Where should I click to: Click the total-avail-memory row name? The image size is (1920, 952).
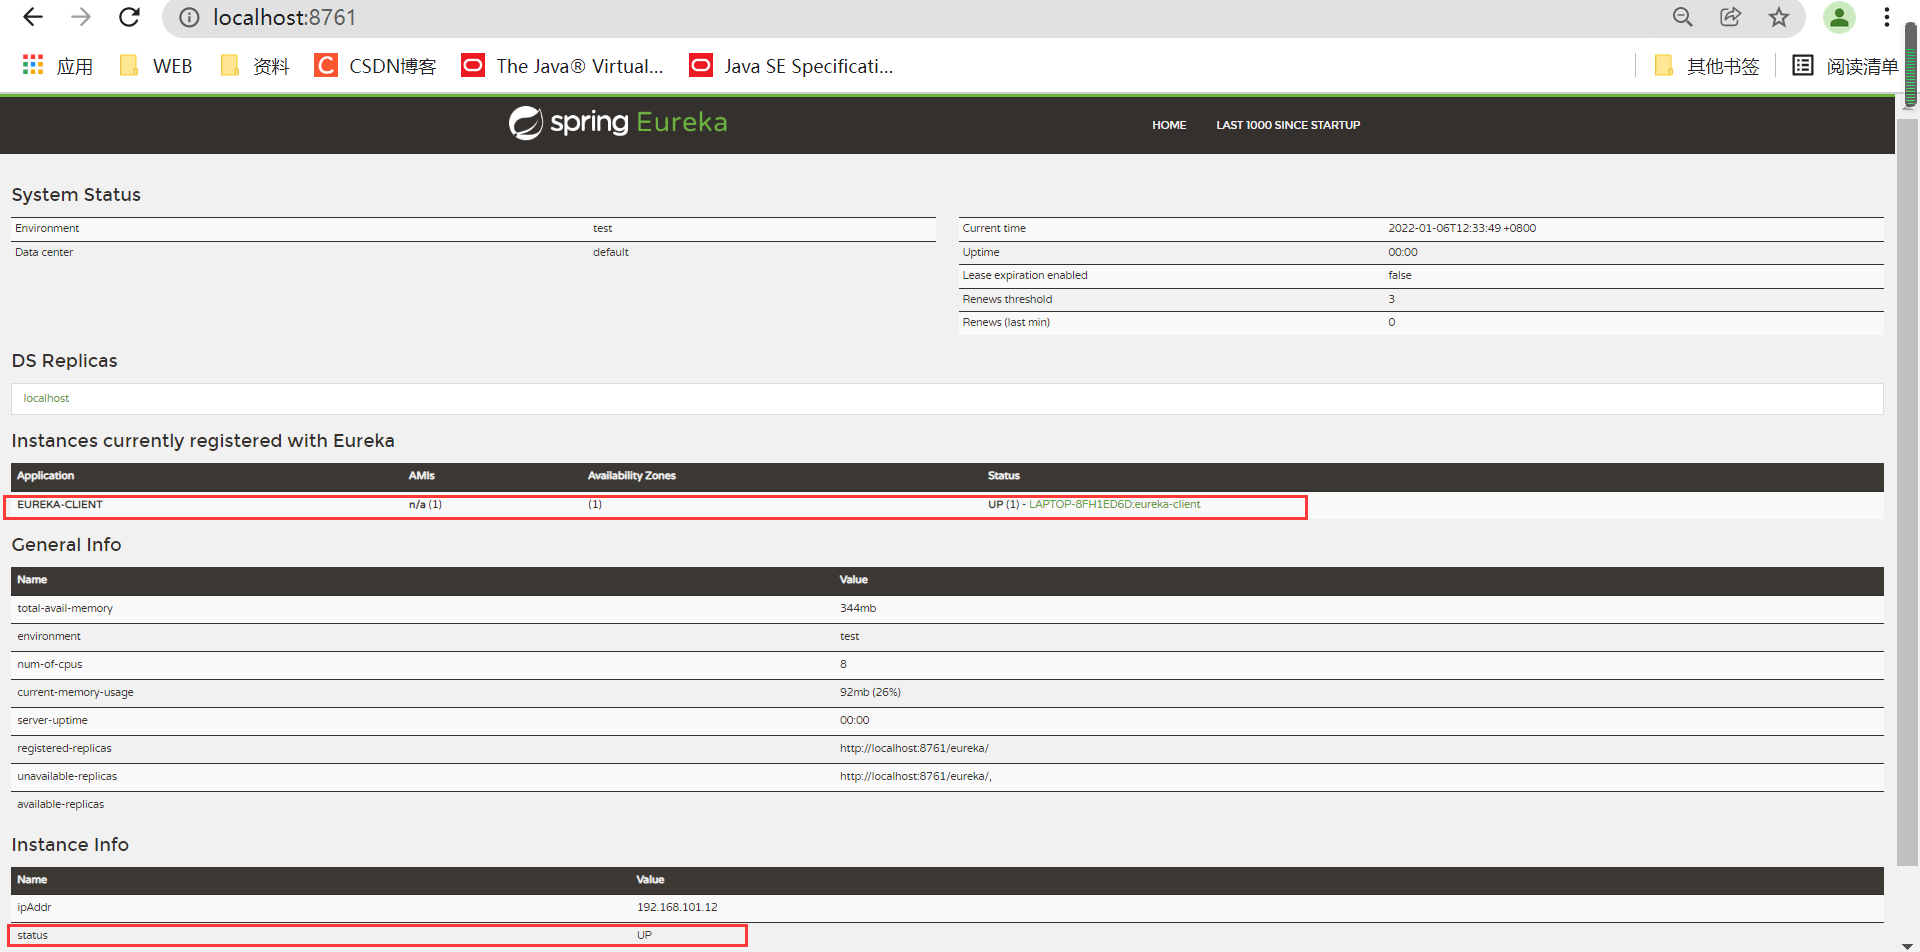(65, 608)
